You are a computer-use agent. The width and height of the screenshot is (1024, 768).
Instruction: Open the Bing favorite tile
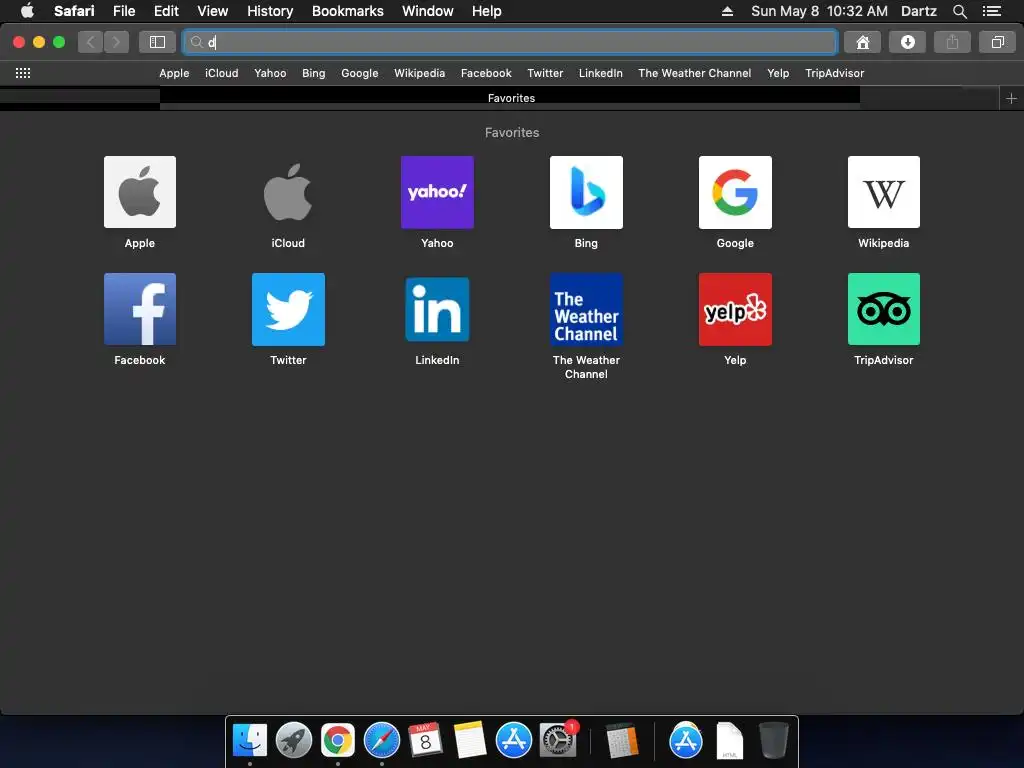pyautogui.click(x=586, y=192)
